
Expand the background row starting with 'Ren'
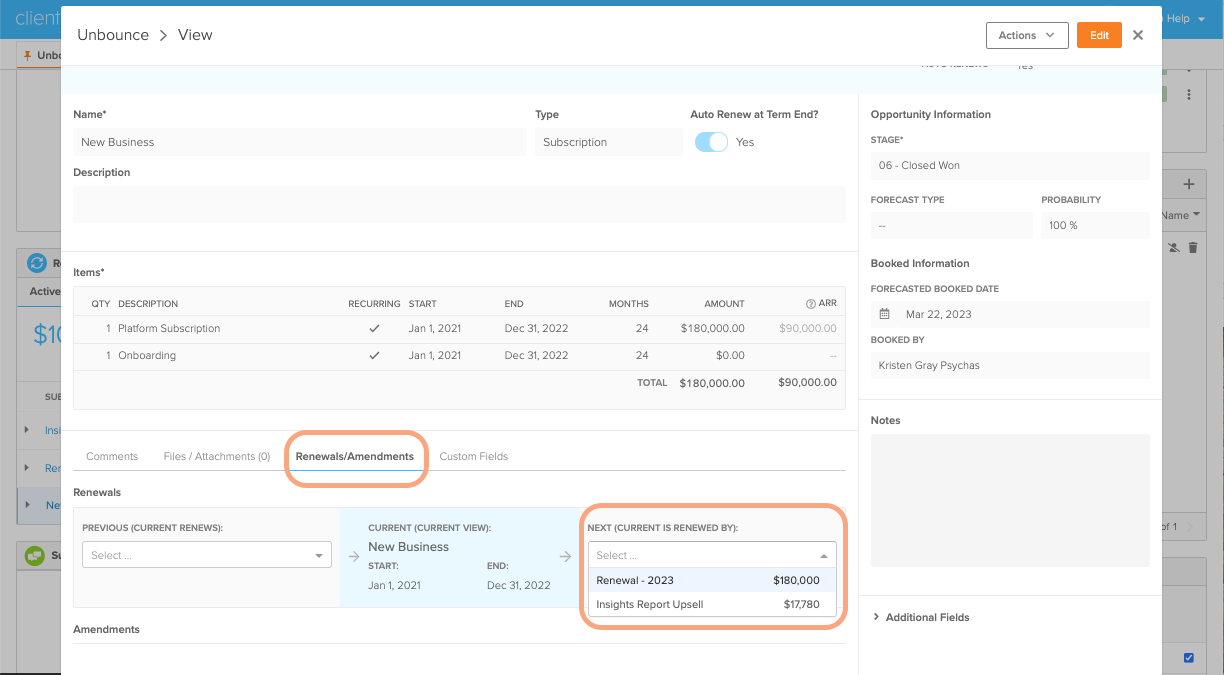pos(27,467)
